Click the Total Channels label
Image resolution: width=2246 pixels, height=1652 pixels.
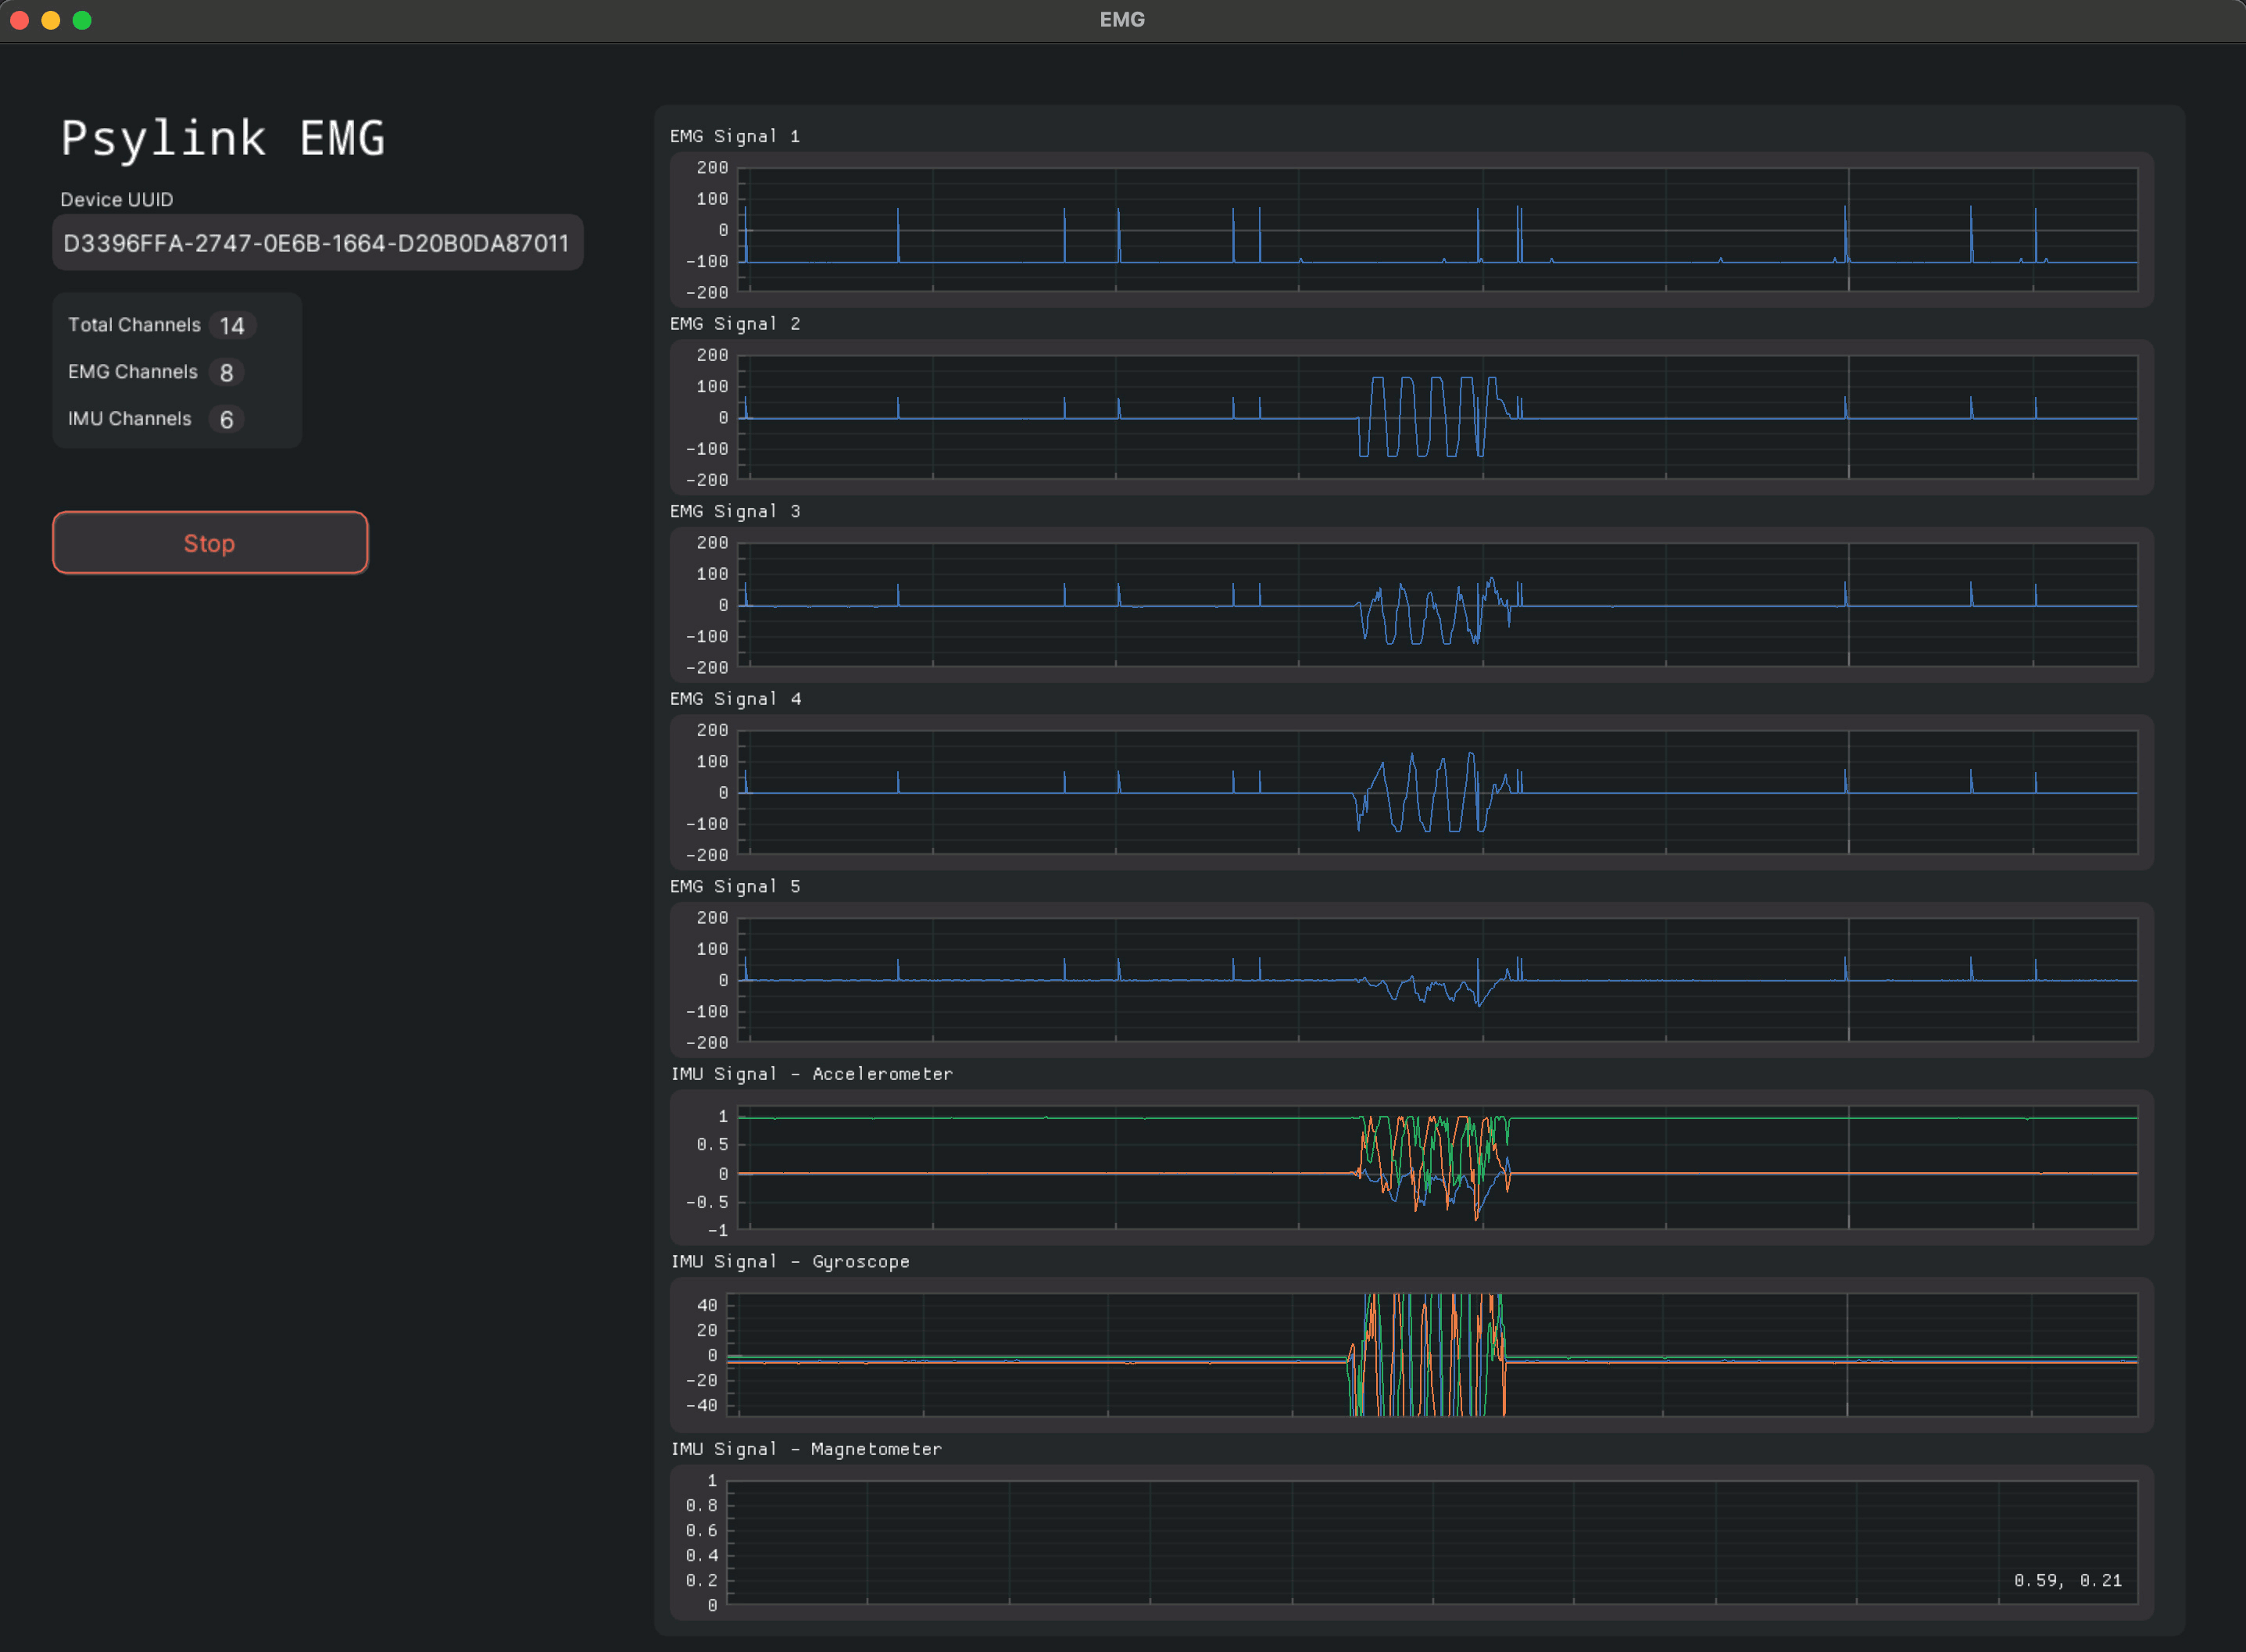tap(134, 325)
